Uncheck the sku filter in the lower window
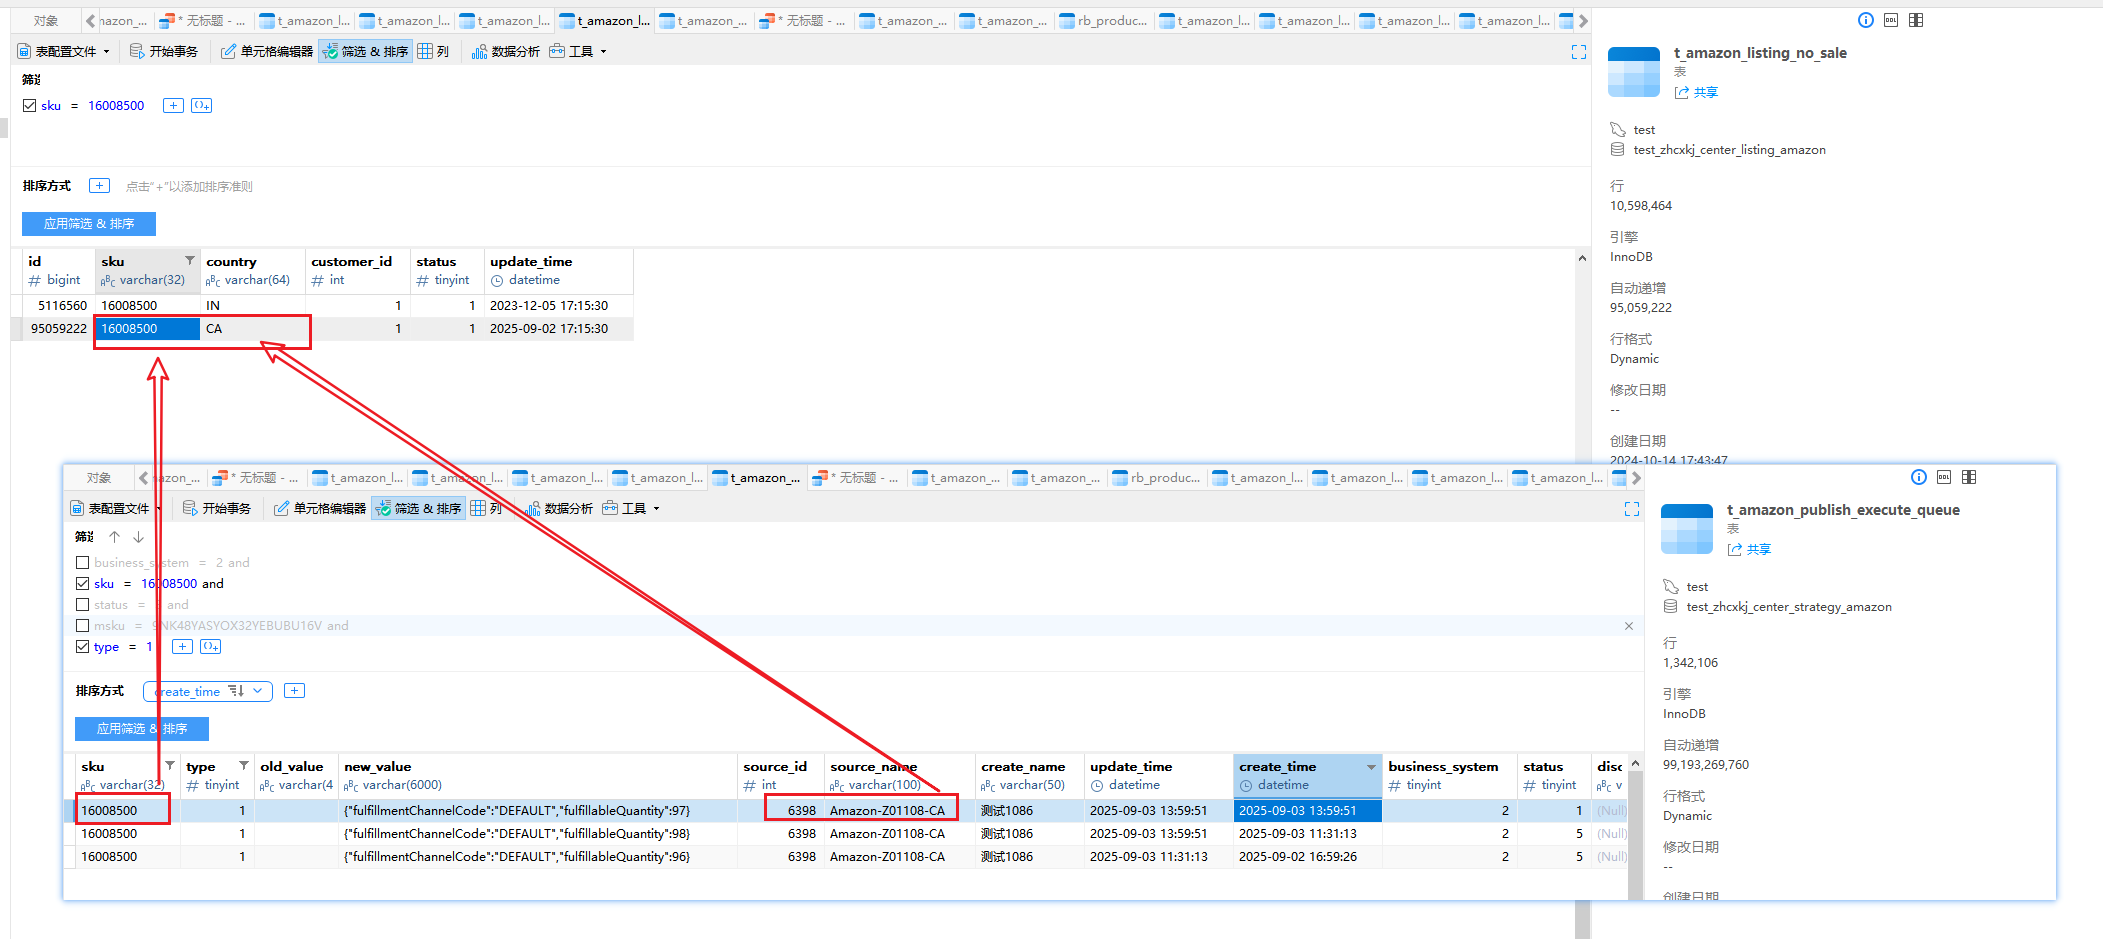Screen dimensions: 2103x939 (83, 584)
